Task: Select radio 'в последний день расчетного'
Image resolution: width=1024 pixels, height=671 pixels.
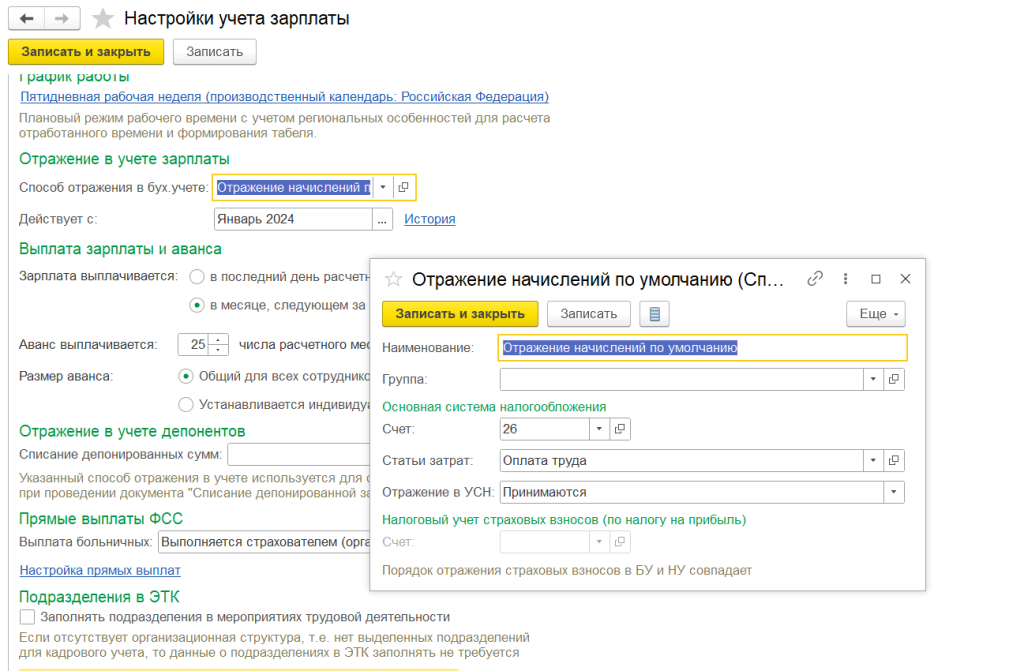Action: (198, 276)
